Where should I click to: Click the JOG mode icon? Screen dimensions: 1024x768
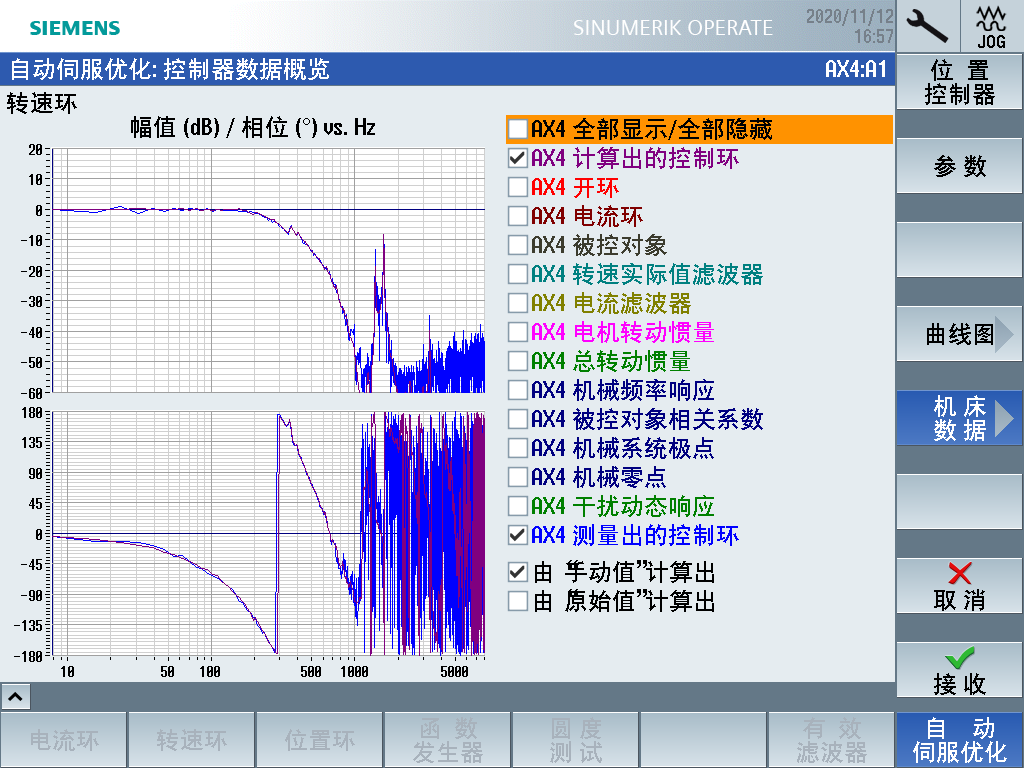(991, 25)
